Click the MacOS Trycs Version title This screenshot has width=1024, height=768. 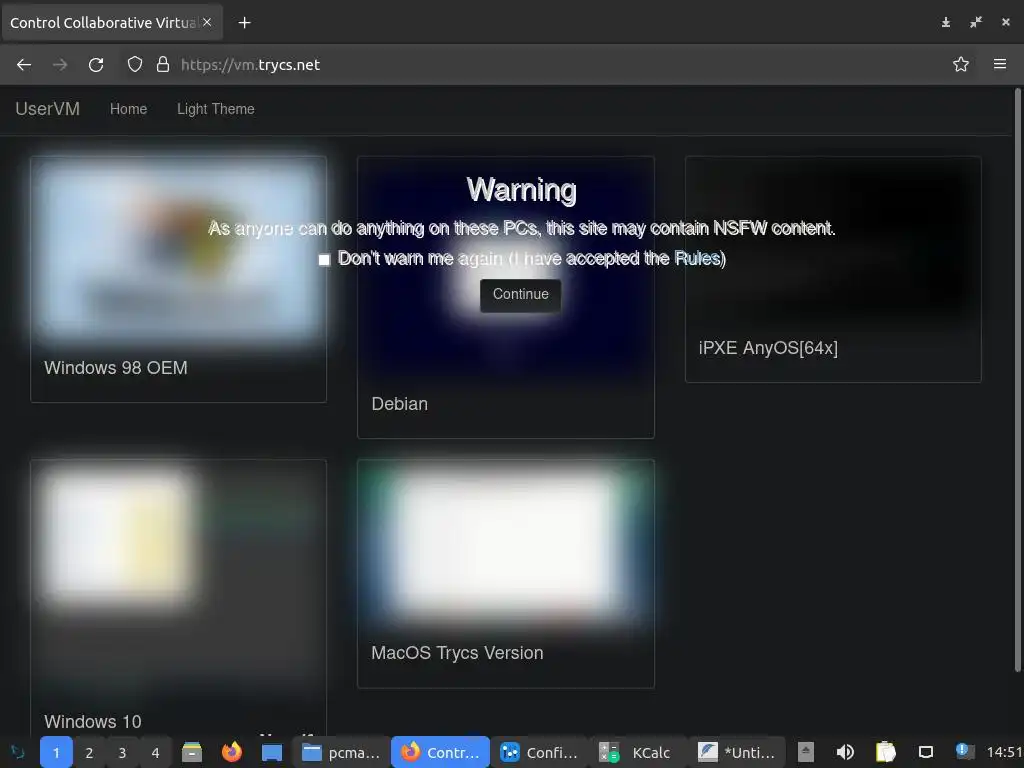click(x=457, y=653)
